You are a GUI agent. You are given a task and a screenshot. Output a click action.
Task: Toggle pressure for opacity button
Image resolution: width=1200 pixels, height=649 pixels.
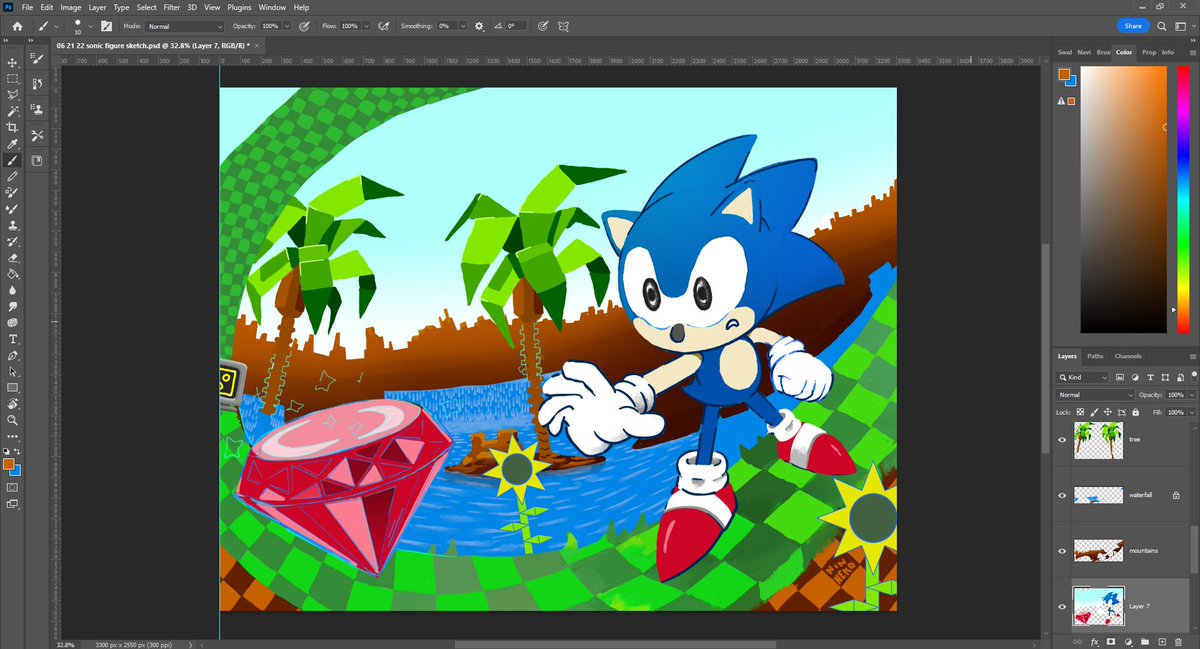(x=303, y=25)
